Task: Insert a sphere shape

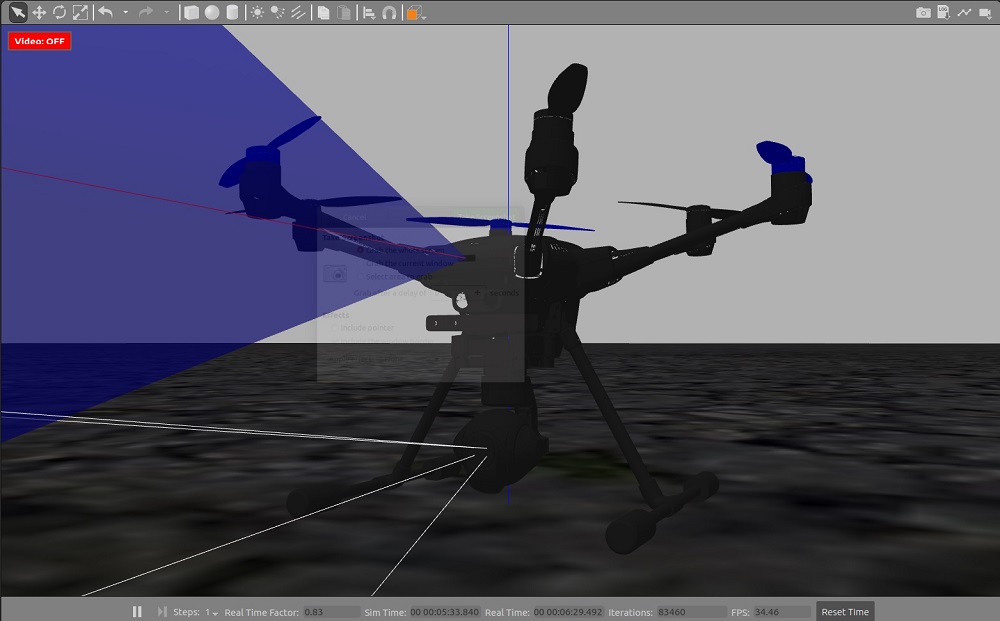Action: (212, 13)
